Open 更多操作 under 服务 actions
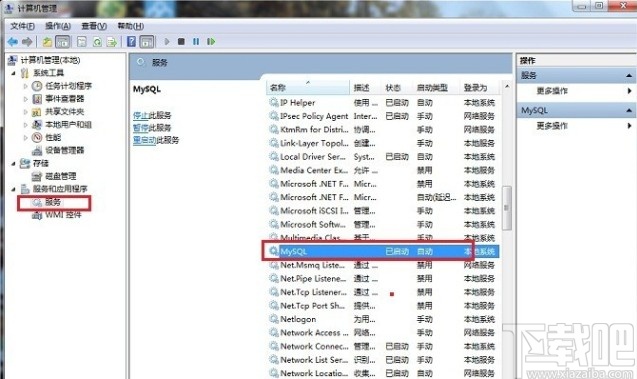The width and height of the screenshot is (637, 379). 552,91
